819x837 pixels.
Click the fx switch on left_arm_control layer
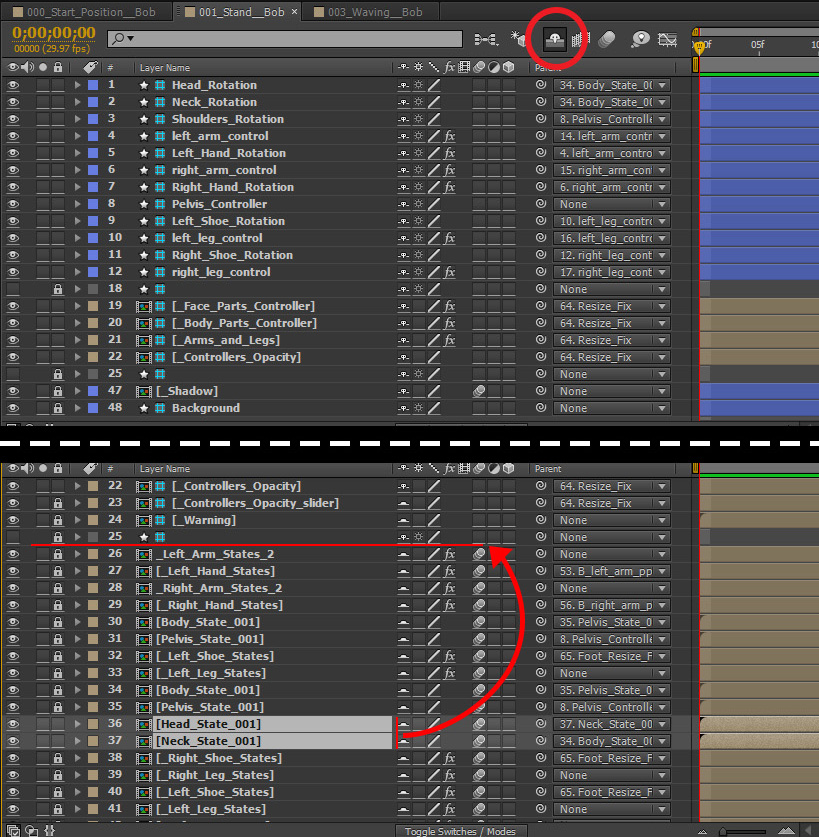point(450,136)
